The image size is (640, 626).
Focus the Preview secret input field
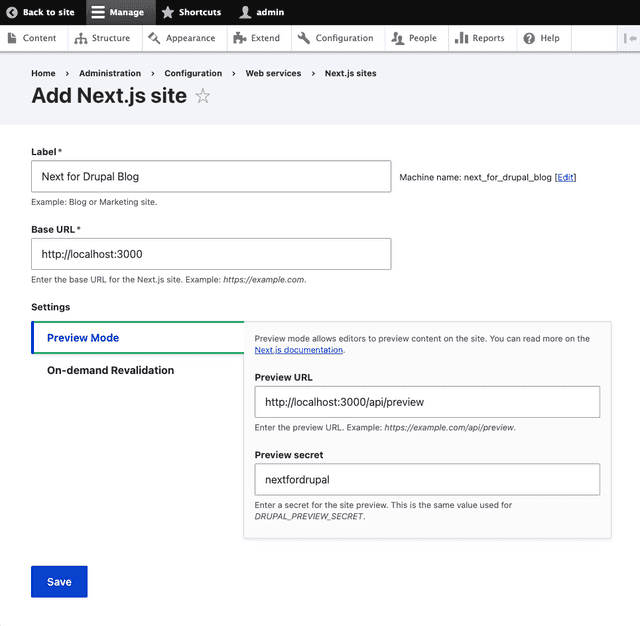427,479
